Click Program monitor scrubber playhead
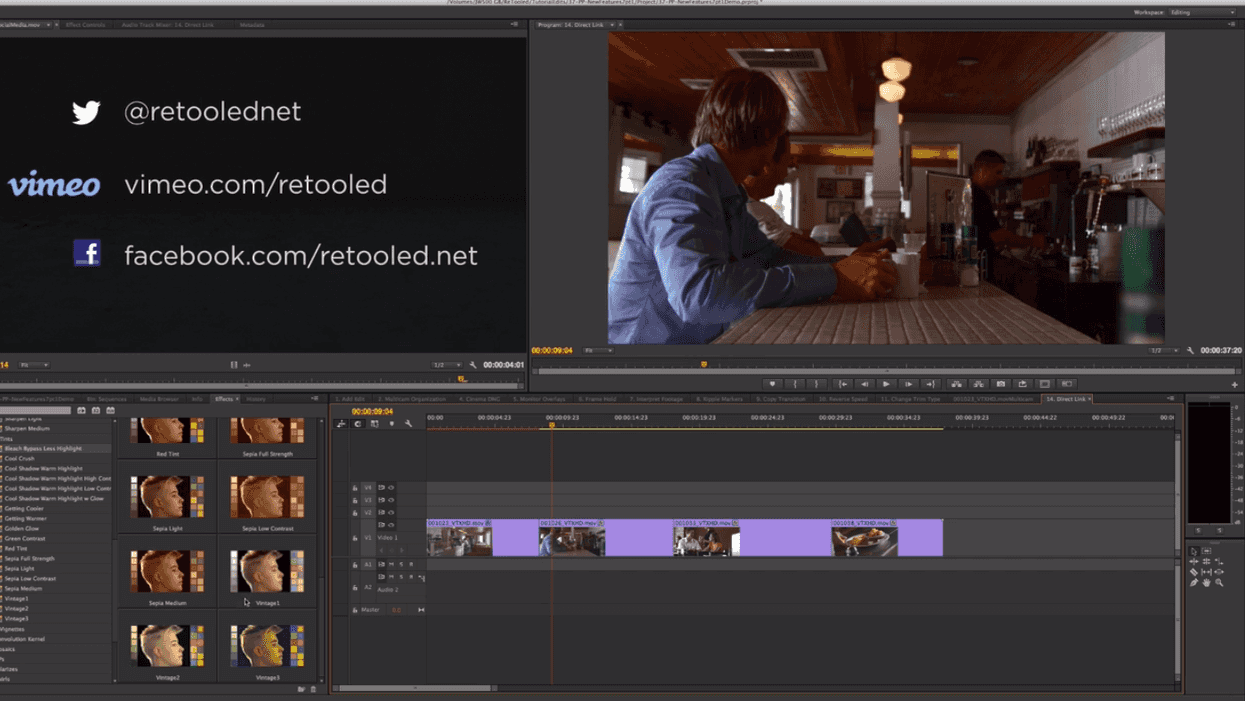Viewport: 1245px width, 701px height. pyautogui.click(x=704, y=365)
